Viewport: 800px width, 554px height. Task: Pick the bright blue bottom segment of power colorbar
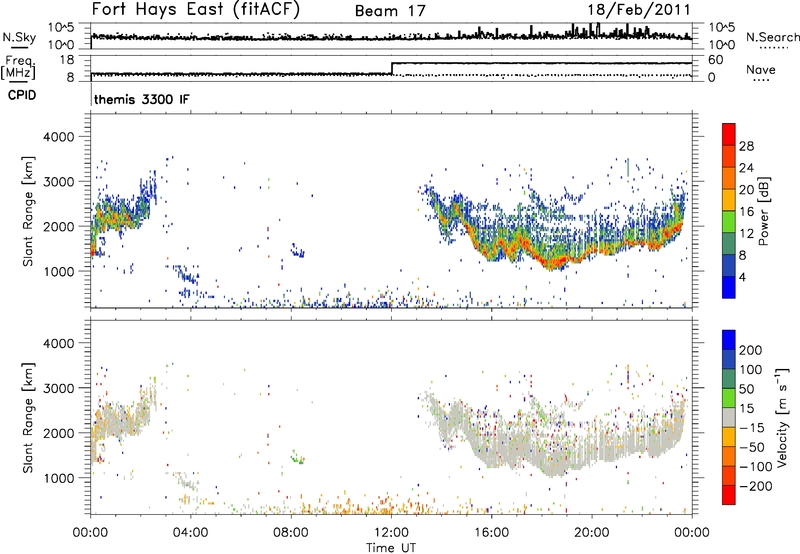(x=729, y=287)
